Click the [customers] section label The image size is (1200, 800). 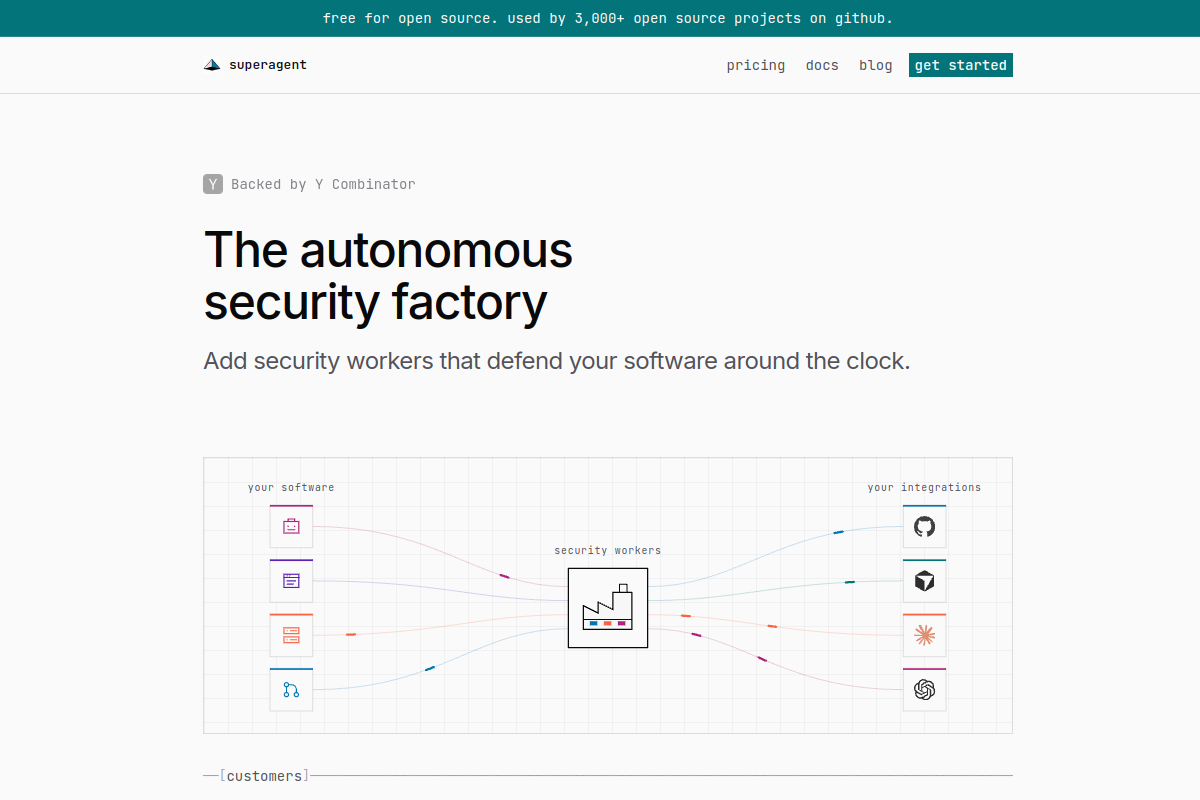pyautogui.click(x=264, y=776)
